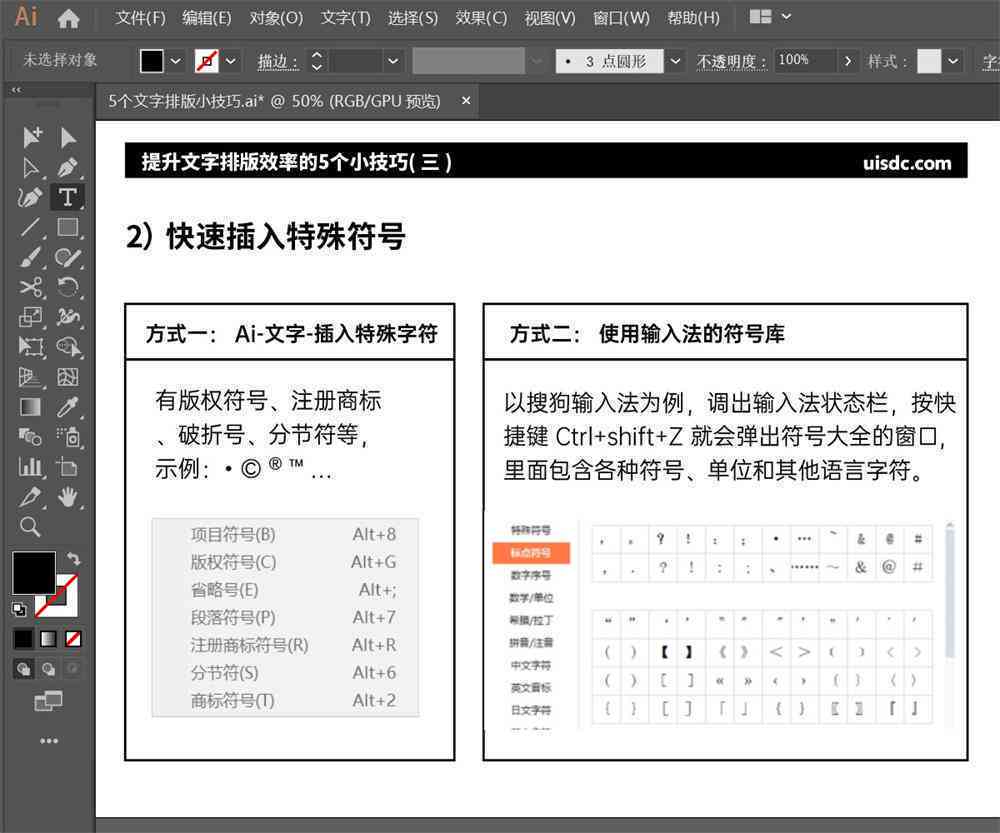Screen dimensions: 1000x833
Task: Select the Slice tool
Action: (30, 497)
